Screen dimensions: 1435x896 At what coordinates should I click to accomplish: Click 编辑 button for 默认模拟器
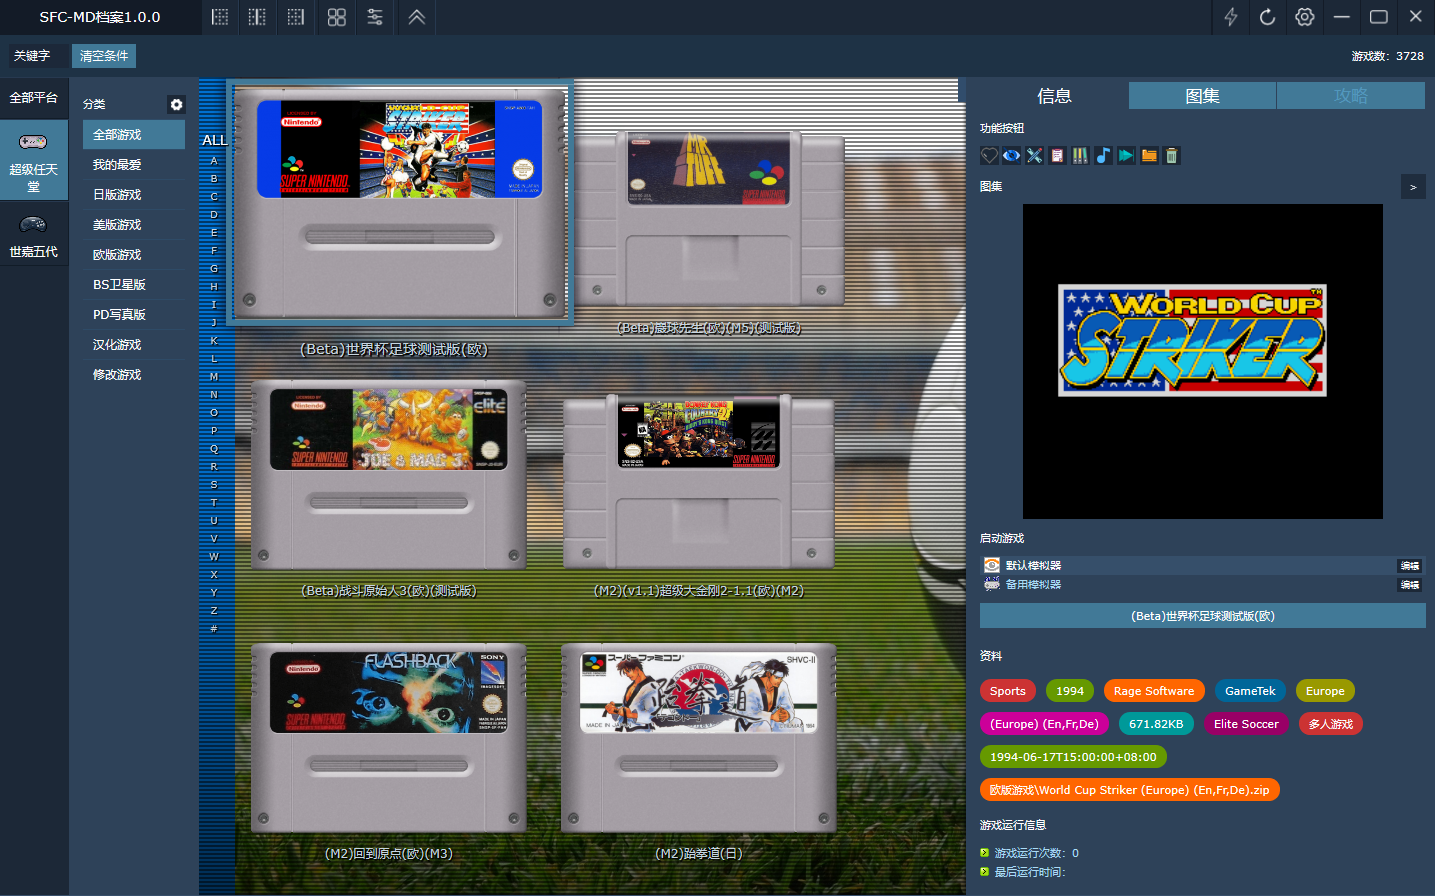(1410, 566)
